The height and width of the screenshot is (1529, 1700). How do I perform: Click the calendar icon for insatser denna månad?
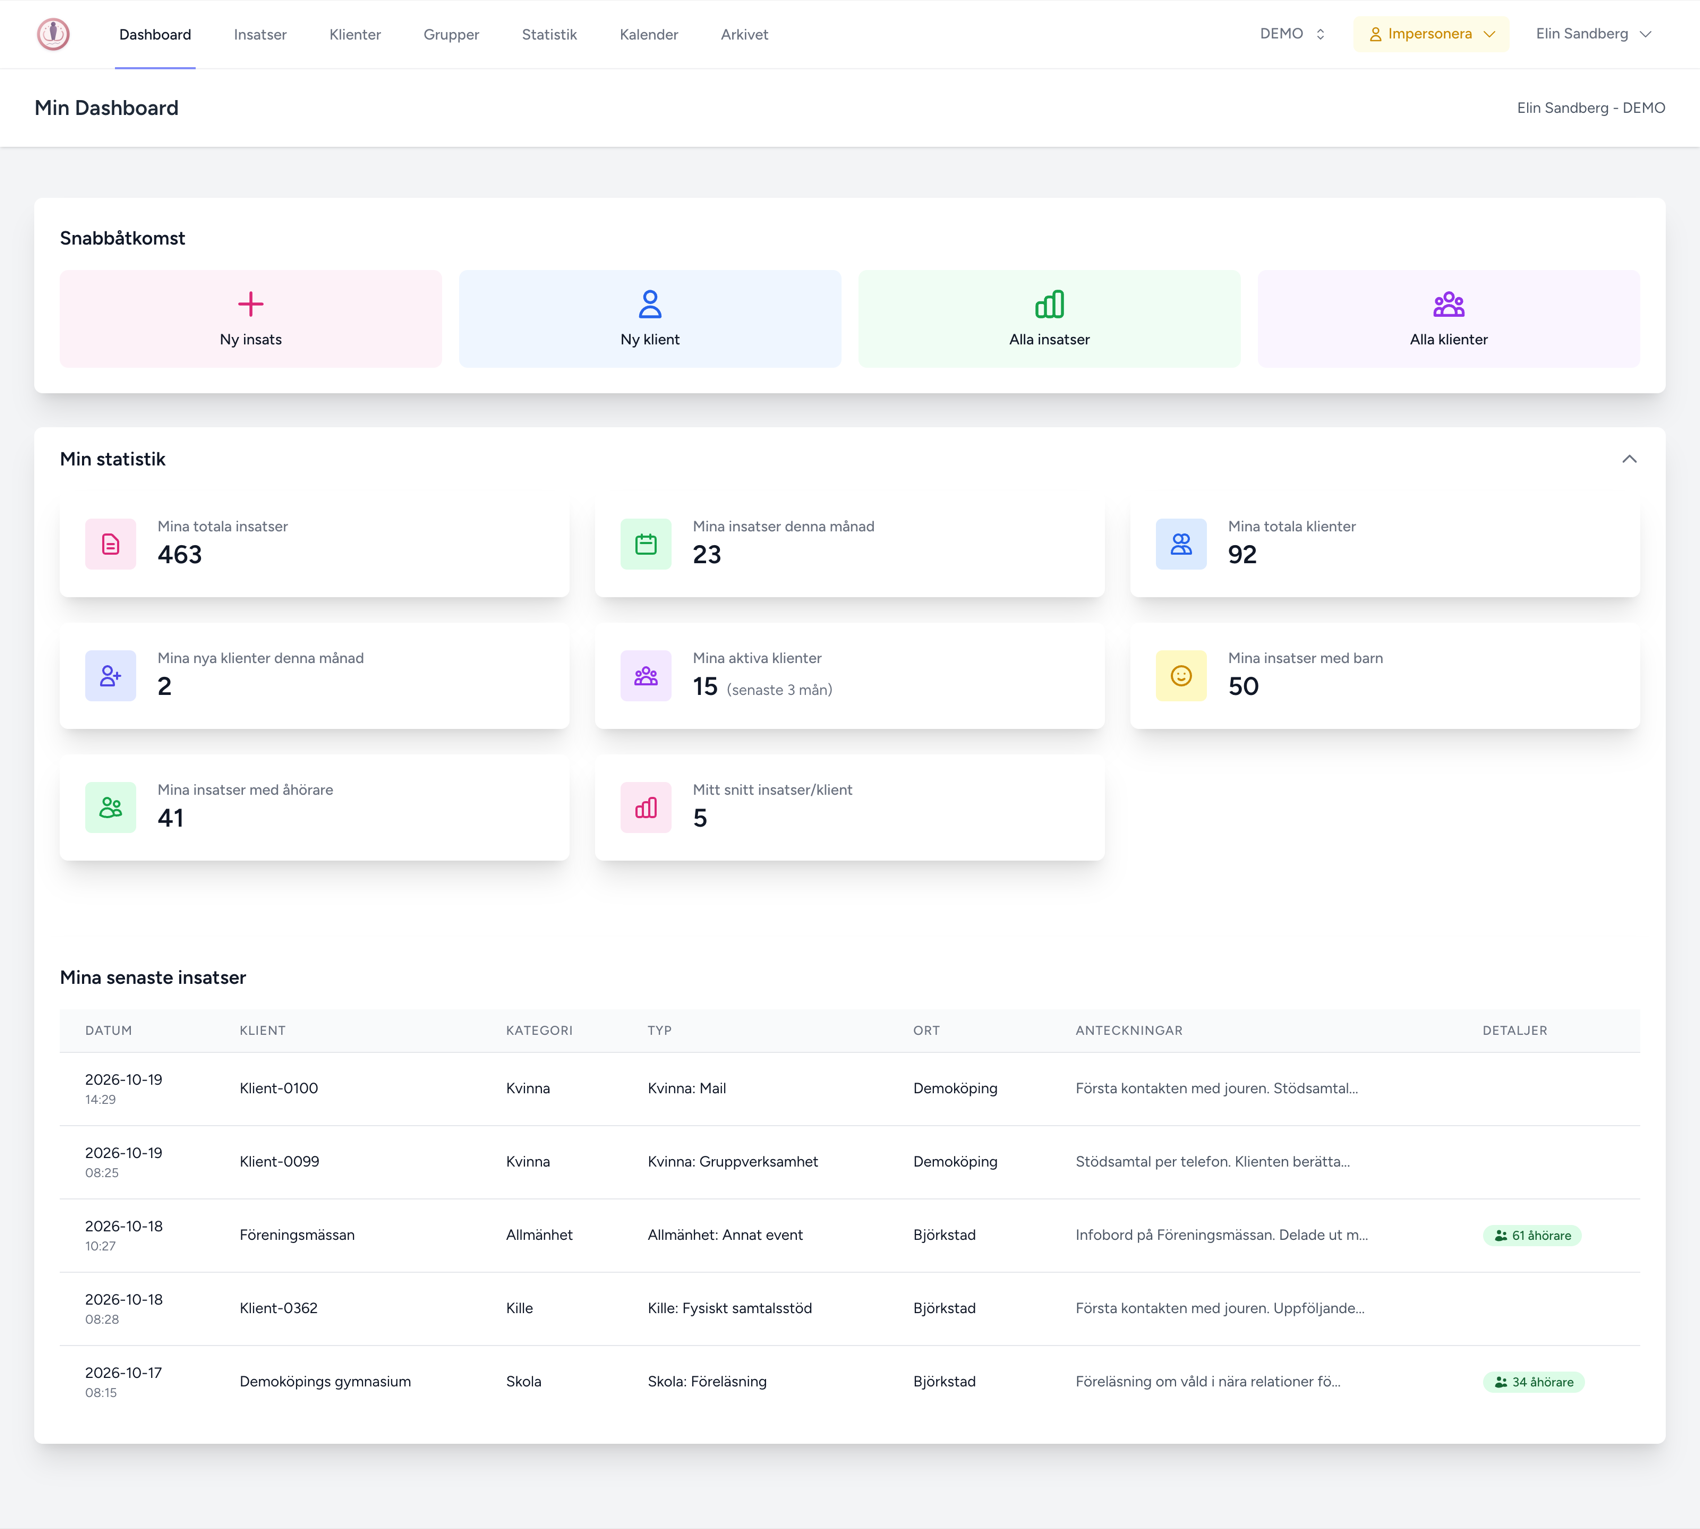pyautogui.click(x=646, y=544)
